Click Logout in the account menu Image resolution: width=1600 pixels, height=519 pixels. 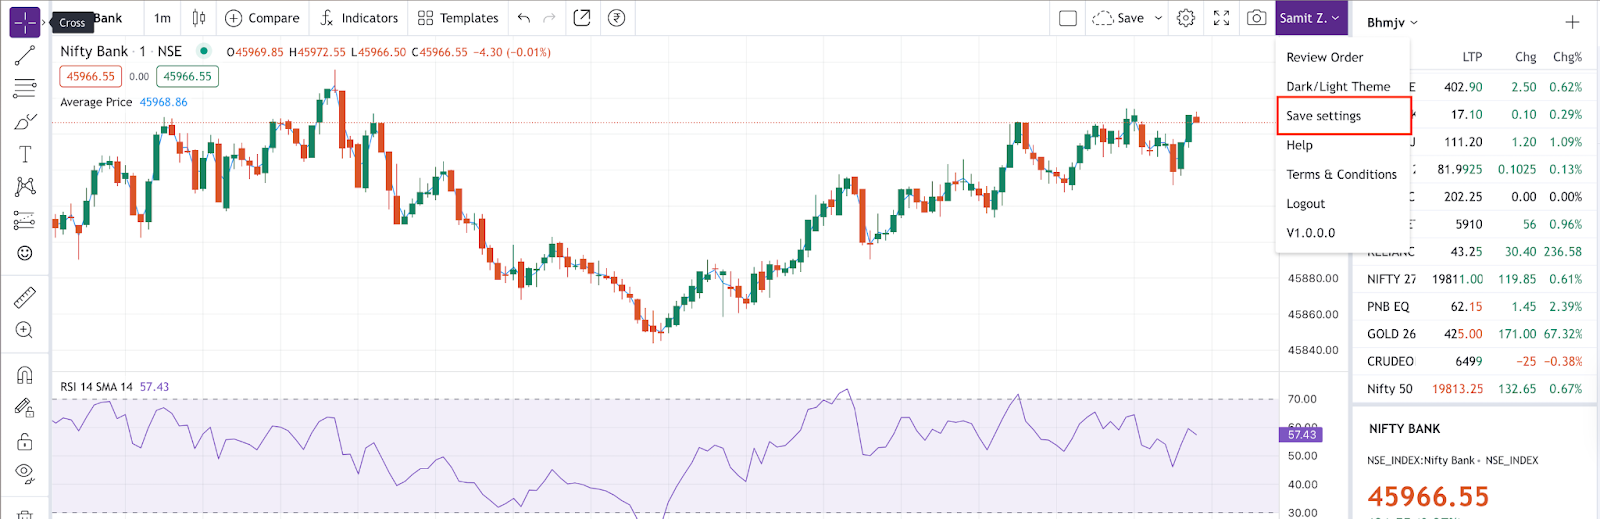click(x=1305, y=204)
